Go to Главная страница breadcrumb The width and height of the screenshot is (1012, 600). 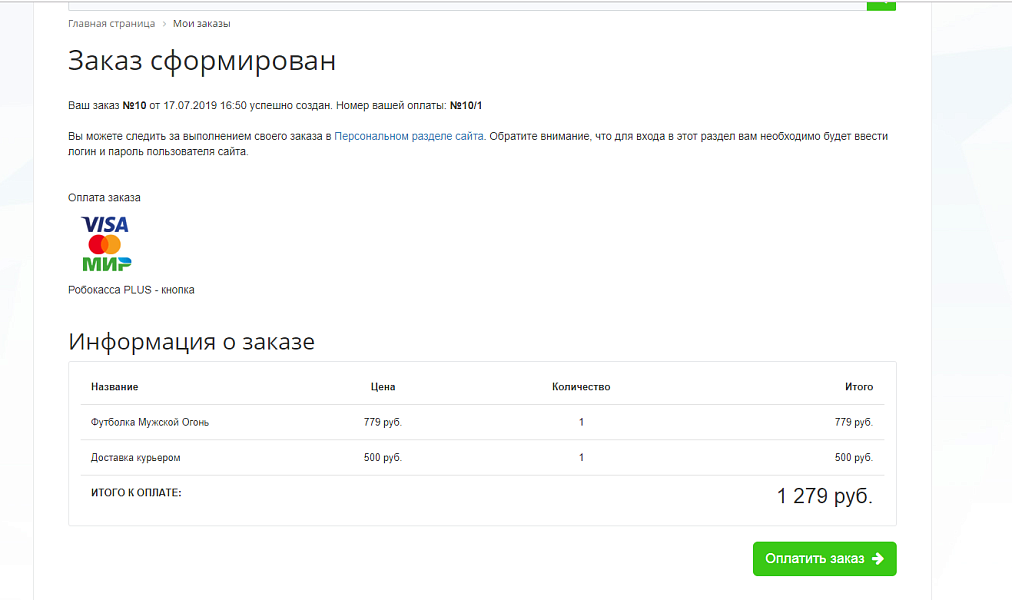[x=111, y=23]
